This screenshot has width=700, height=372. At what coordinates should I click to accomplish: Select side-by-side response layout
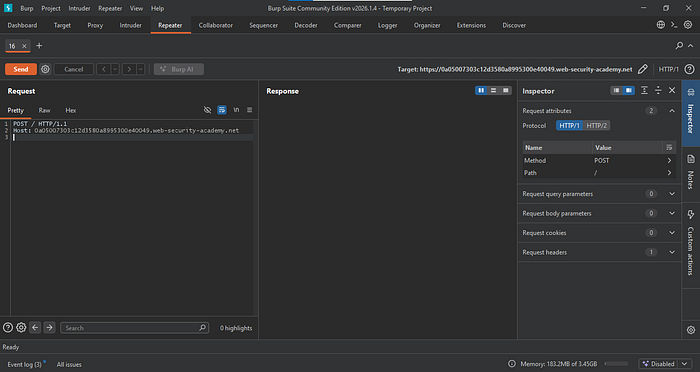pyautogui.click(x=481, y=91)
